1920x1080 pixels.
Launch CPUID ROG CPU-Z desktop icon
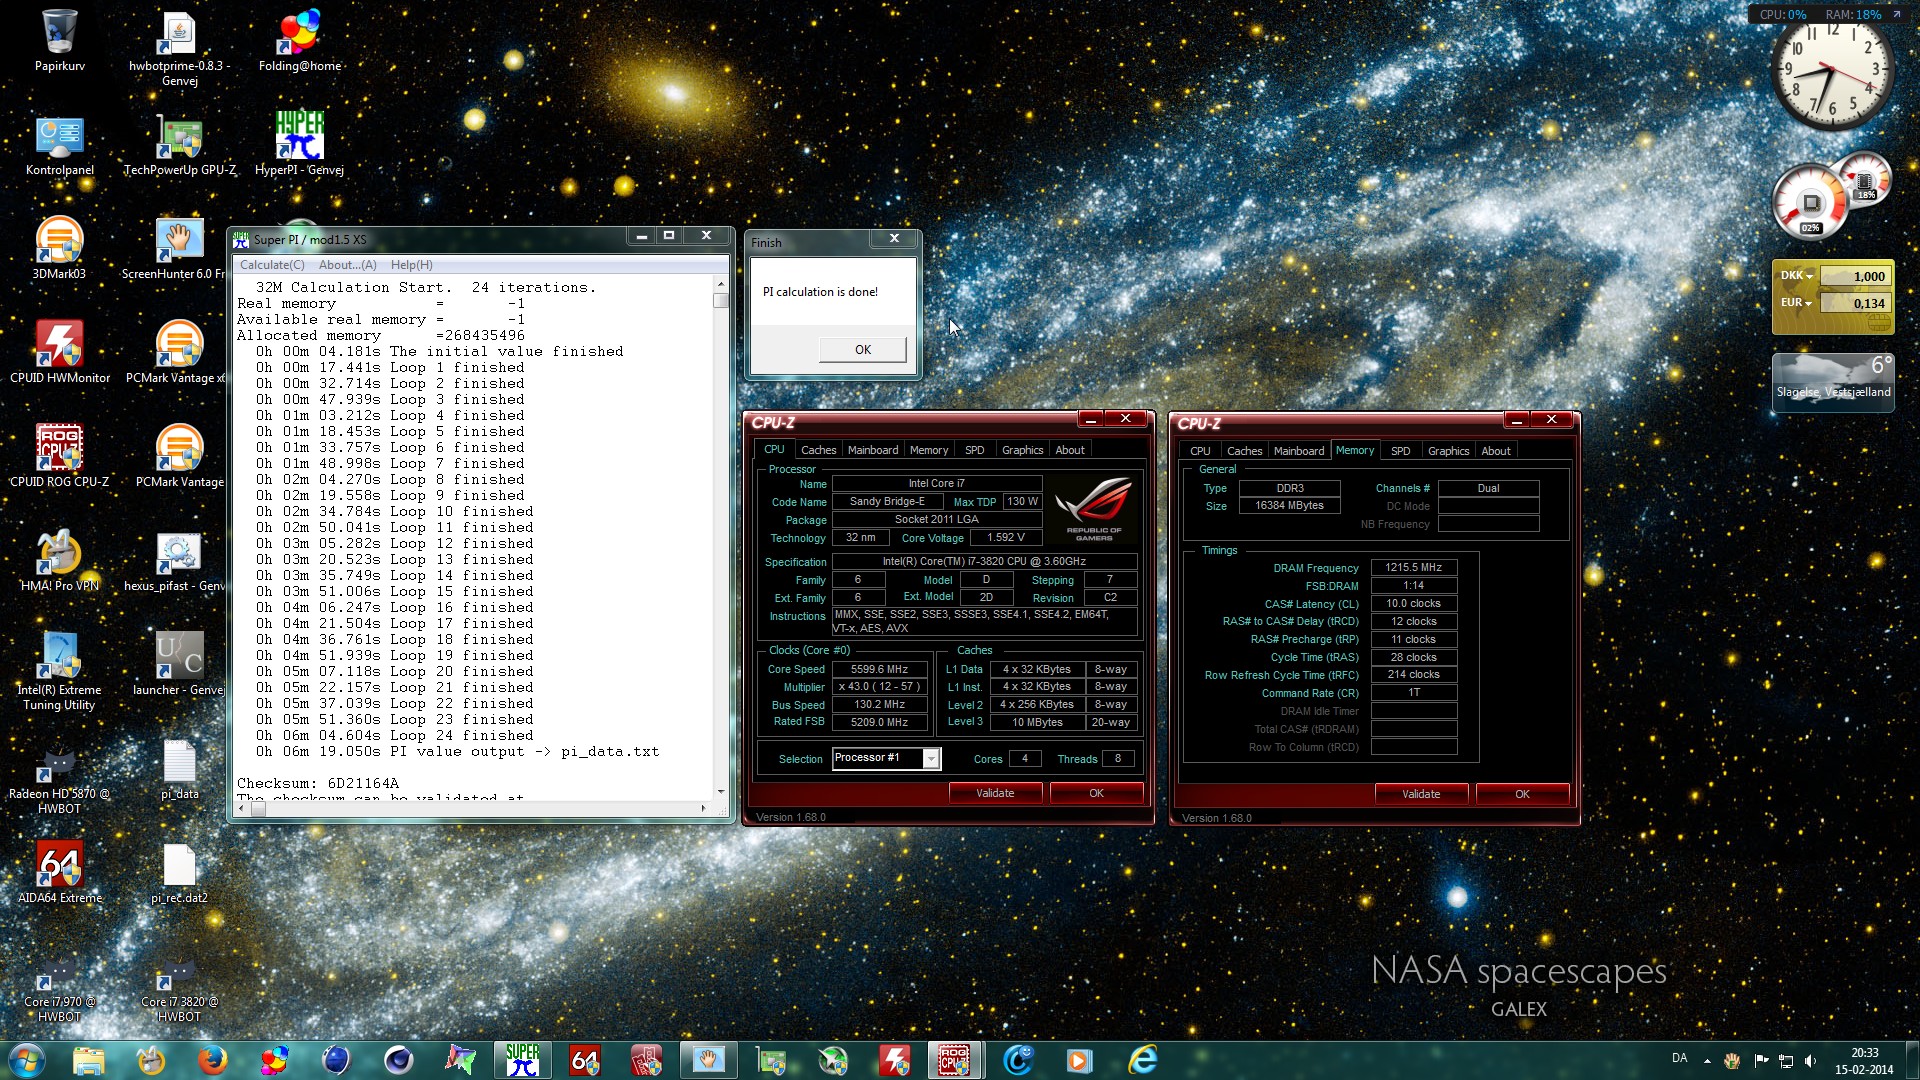point(59,457)
